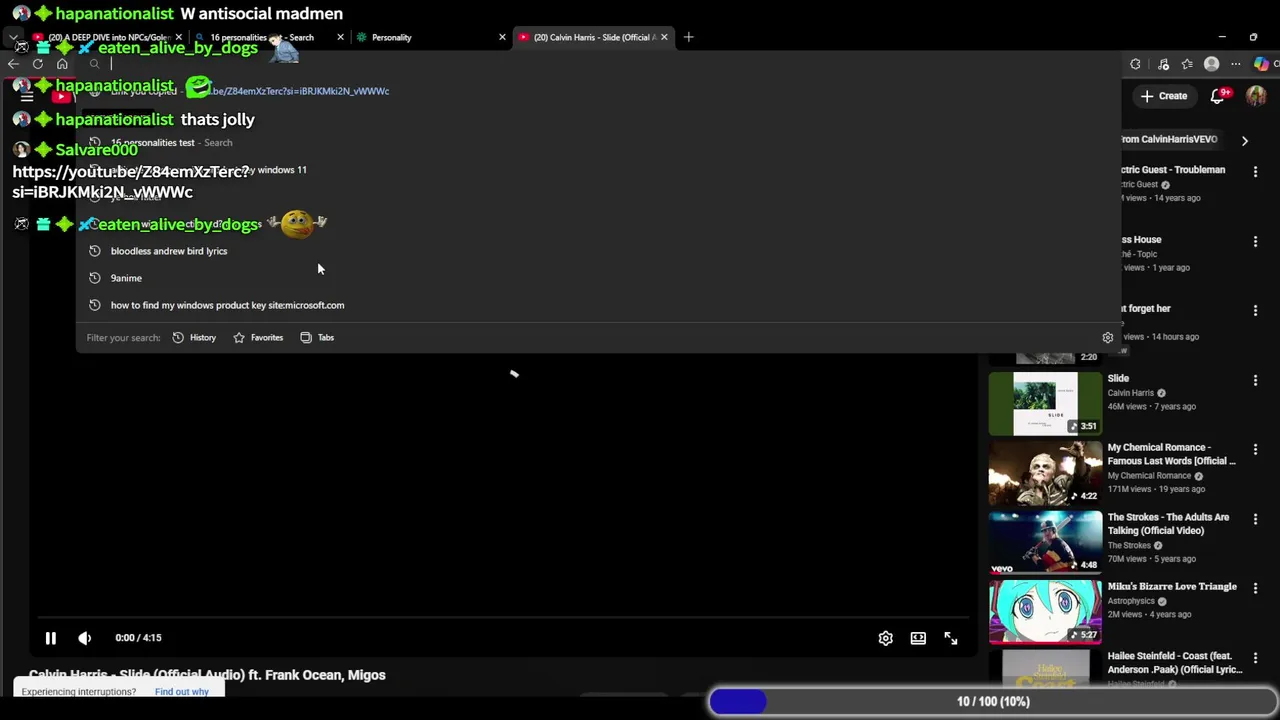This screenshot has width=1280, height=720.
Task: Open options for the 'forget her' video
Action: pos(1255,311)
